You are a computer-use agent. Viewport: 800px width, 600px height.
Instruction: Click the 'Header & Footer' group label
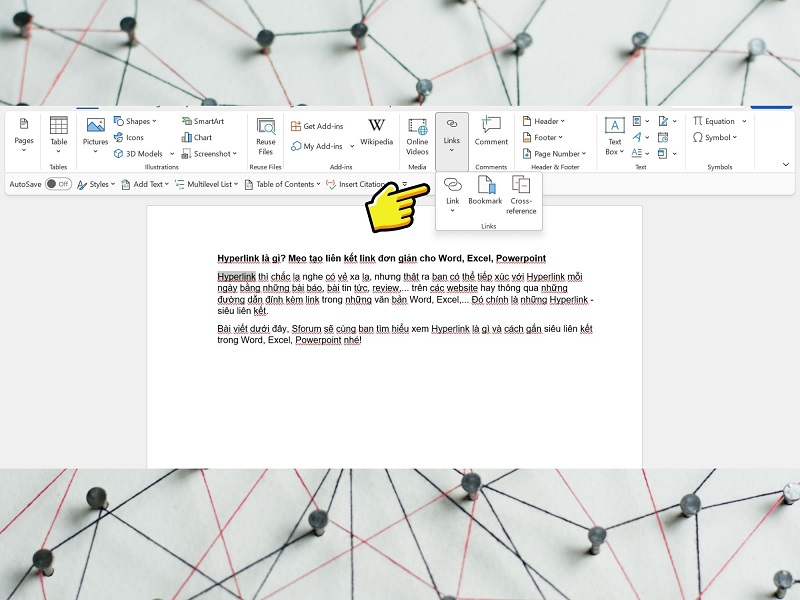click(x=555, y=167)
